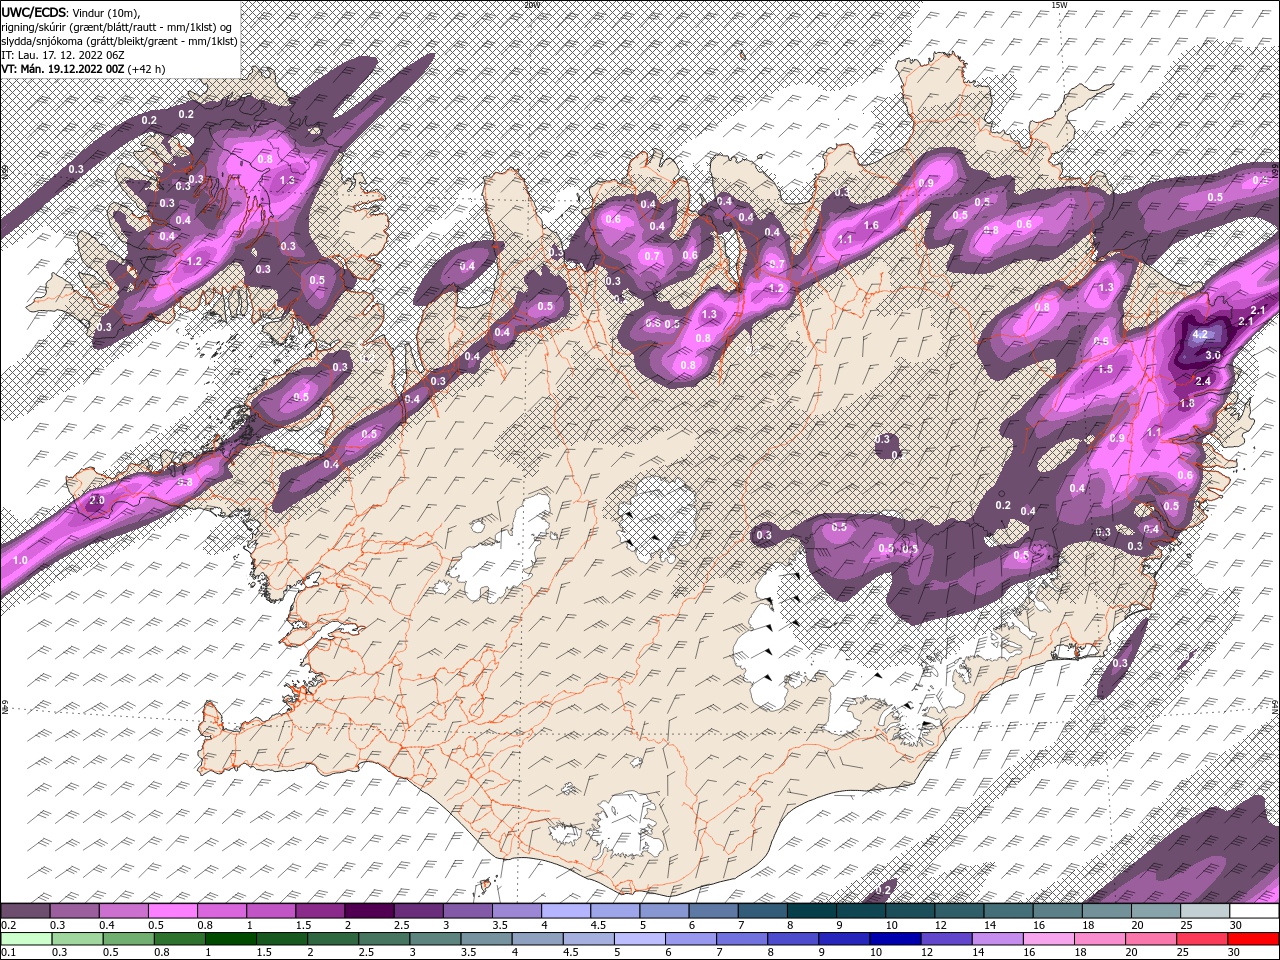Viewport: 1280px width, 960px height.
Task: Select the white upper scale swatch labeled 30
Action: [x=1253, y=911]
